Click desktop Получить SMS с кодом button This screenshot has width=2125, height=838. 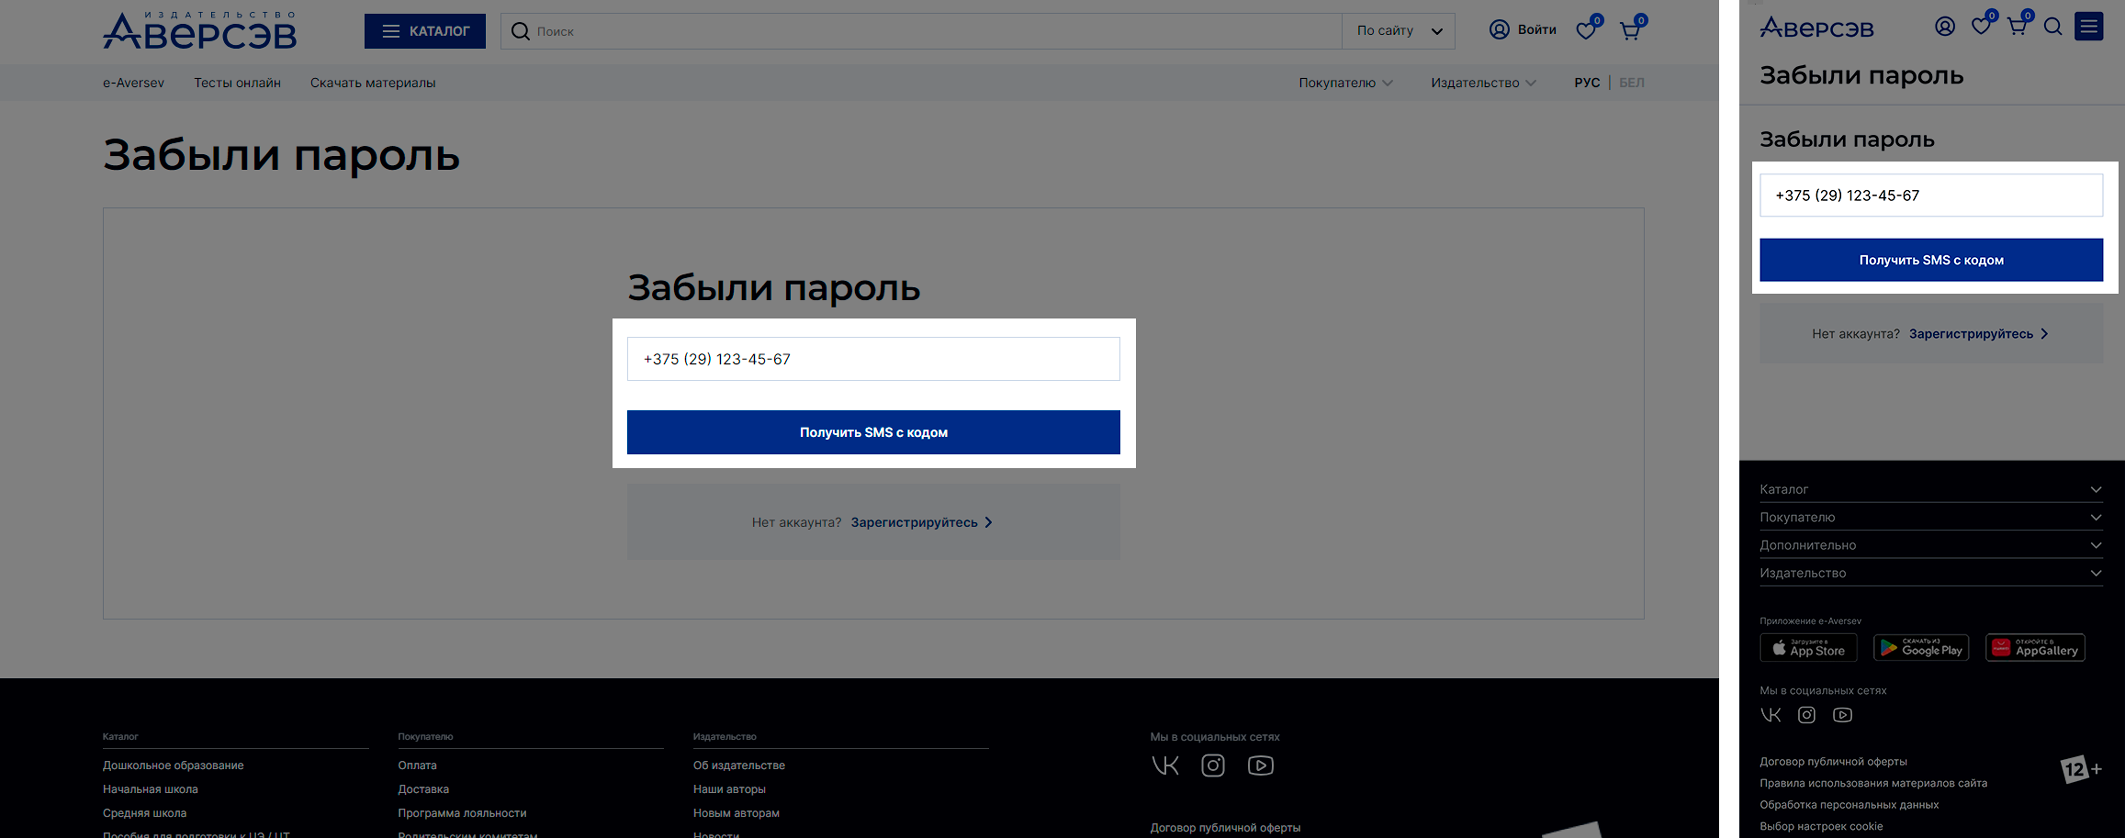(873, 432)
